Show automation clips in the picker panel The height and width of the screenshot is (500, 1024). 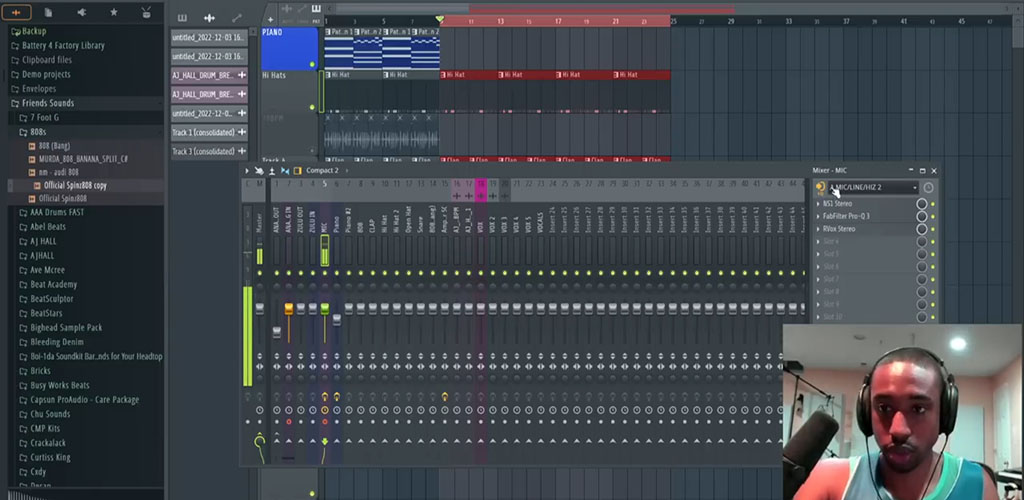click(236, 18)
